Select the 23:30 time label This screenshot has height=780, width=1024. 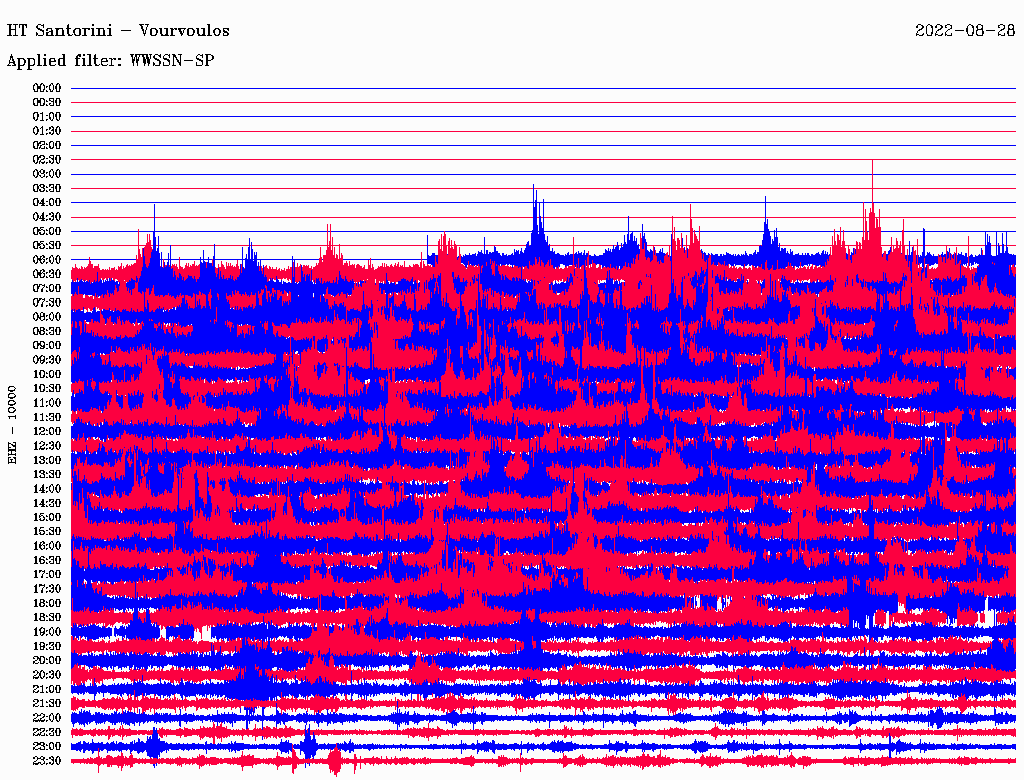[x=47, y=761]
